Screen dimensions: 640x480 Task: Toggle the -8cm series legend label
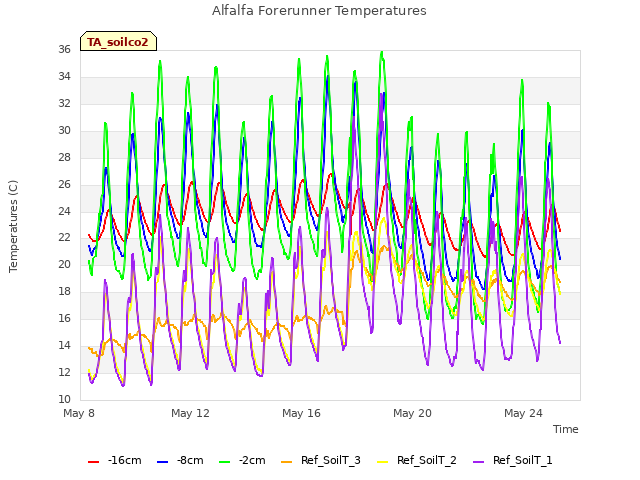click(190, 460)
